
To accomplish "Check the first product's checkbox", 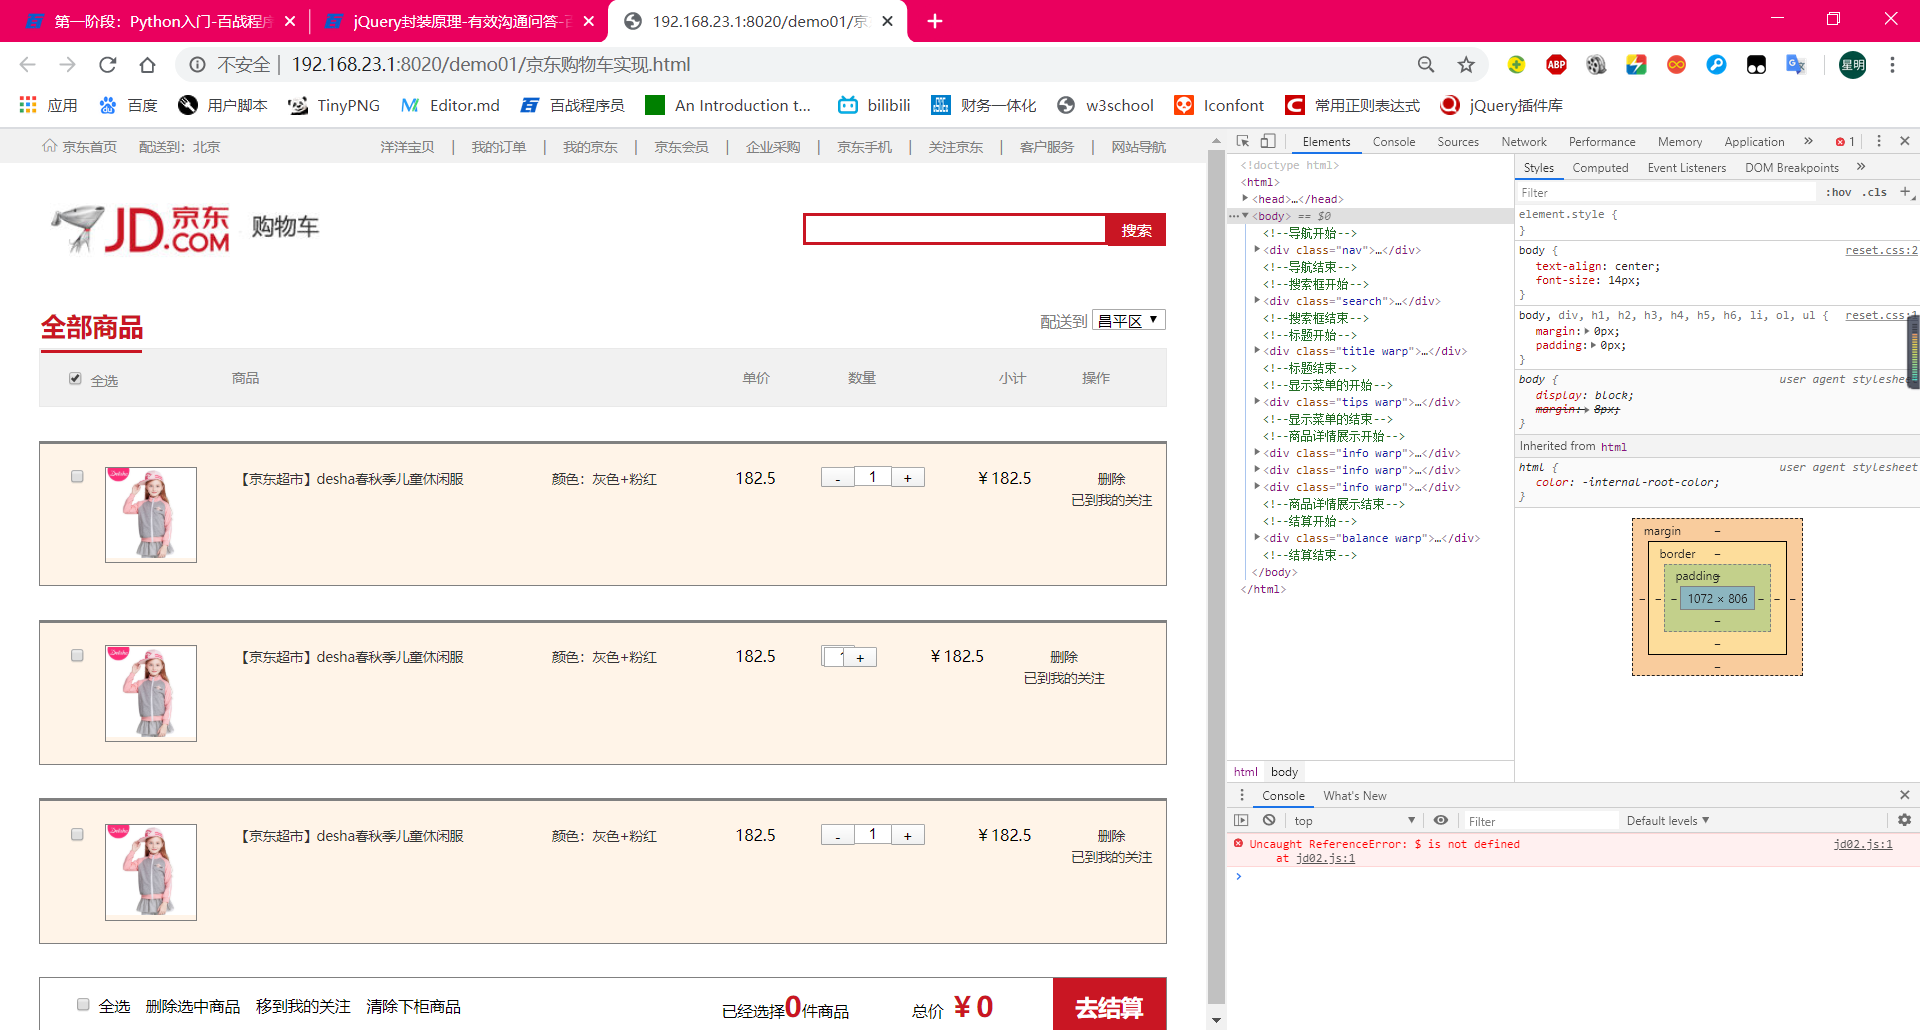I will 77,477.
